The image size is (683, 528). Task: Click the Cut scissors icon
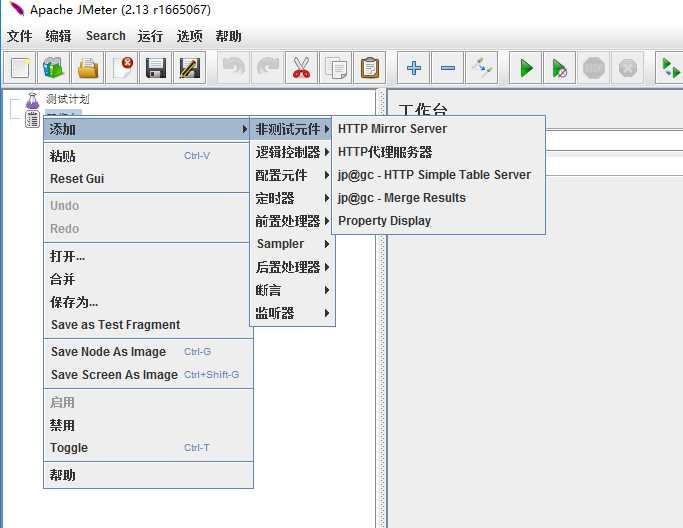pyautogui.click(x=301, y=68)
